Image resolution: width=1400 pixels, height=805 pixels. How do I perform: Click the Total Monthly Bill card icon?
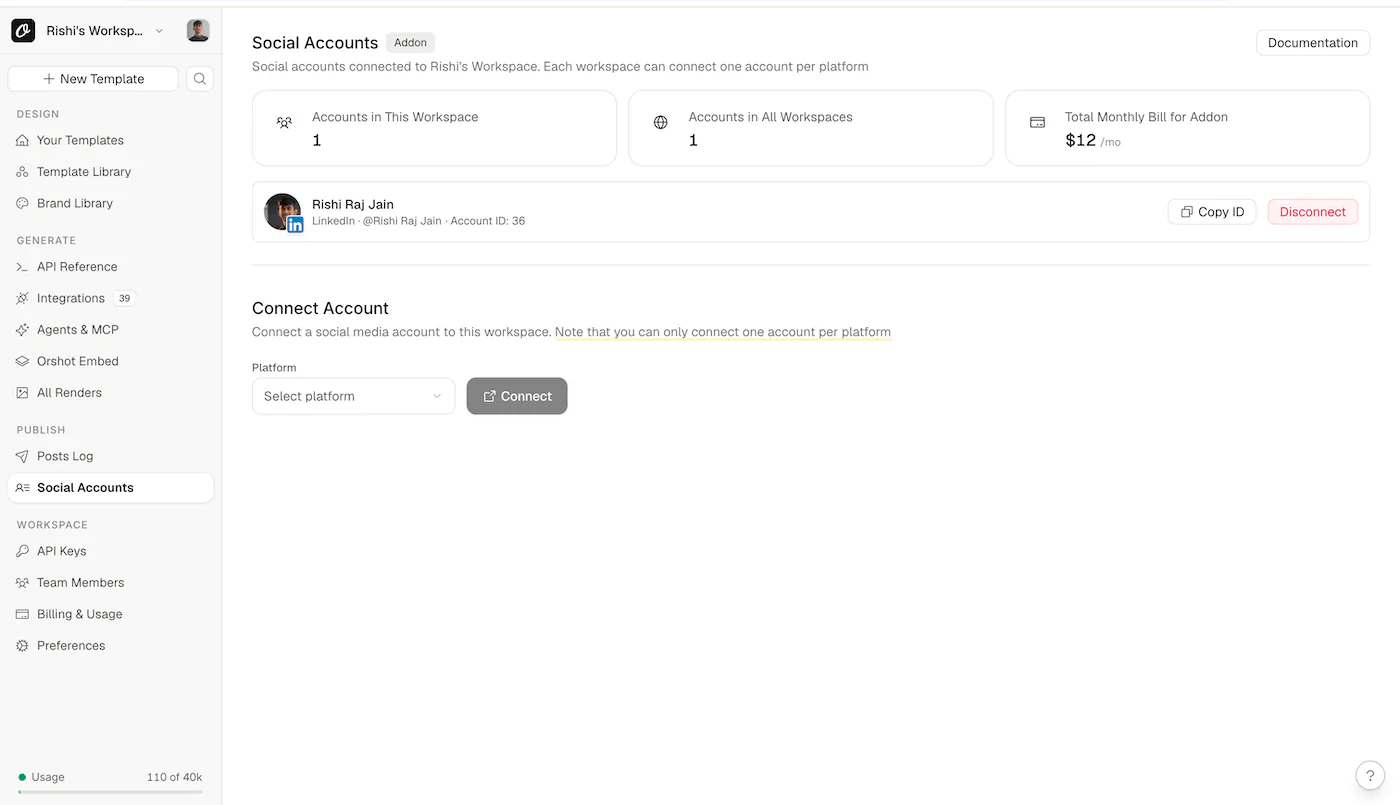click(x=1037, y=123)
